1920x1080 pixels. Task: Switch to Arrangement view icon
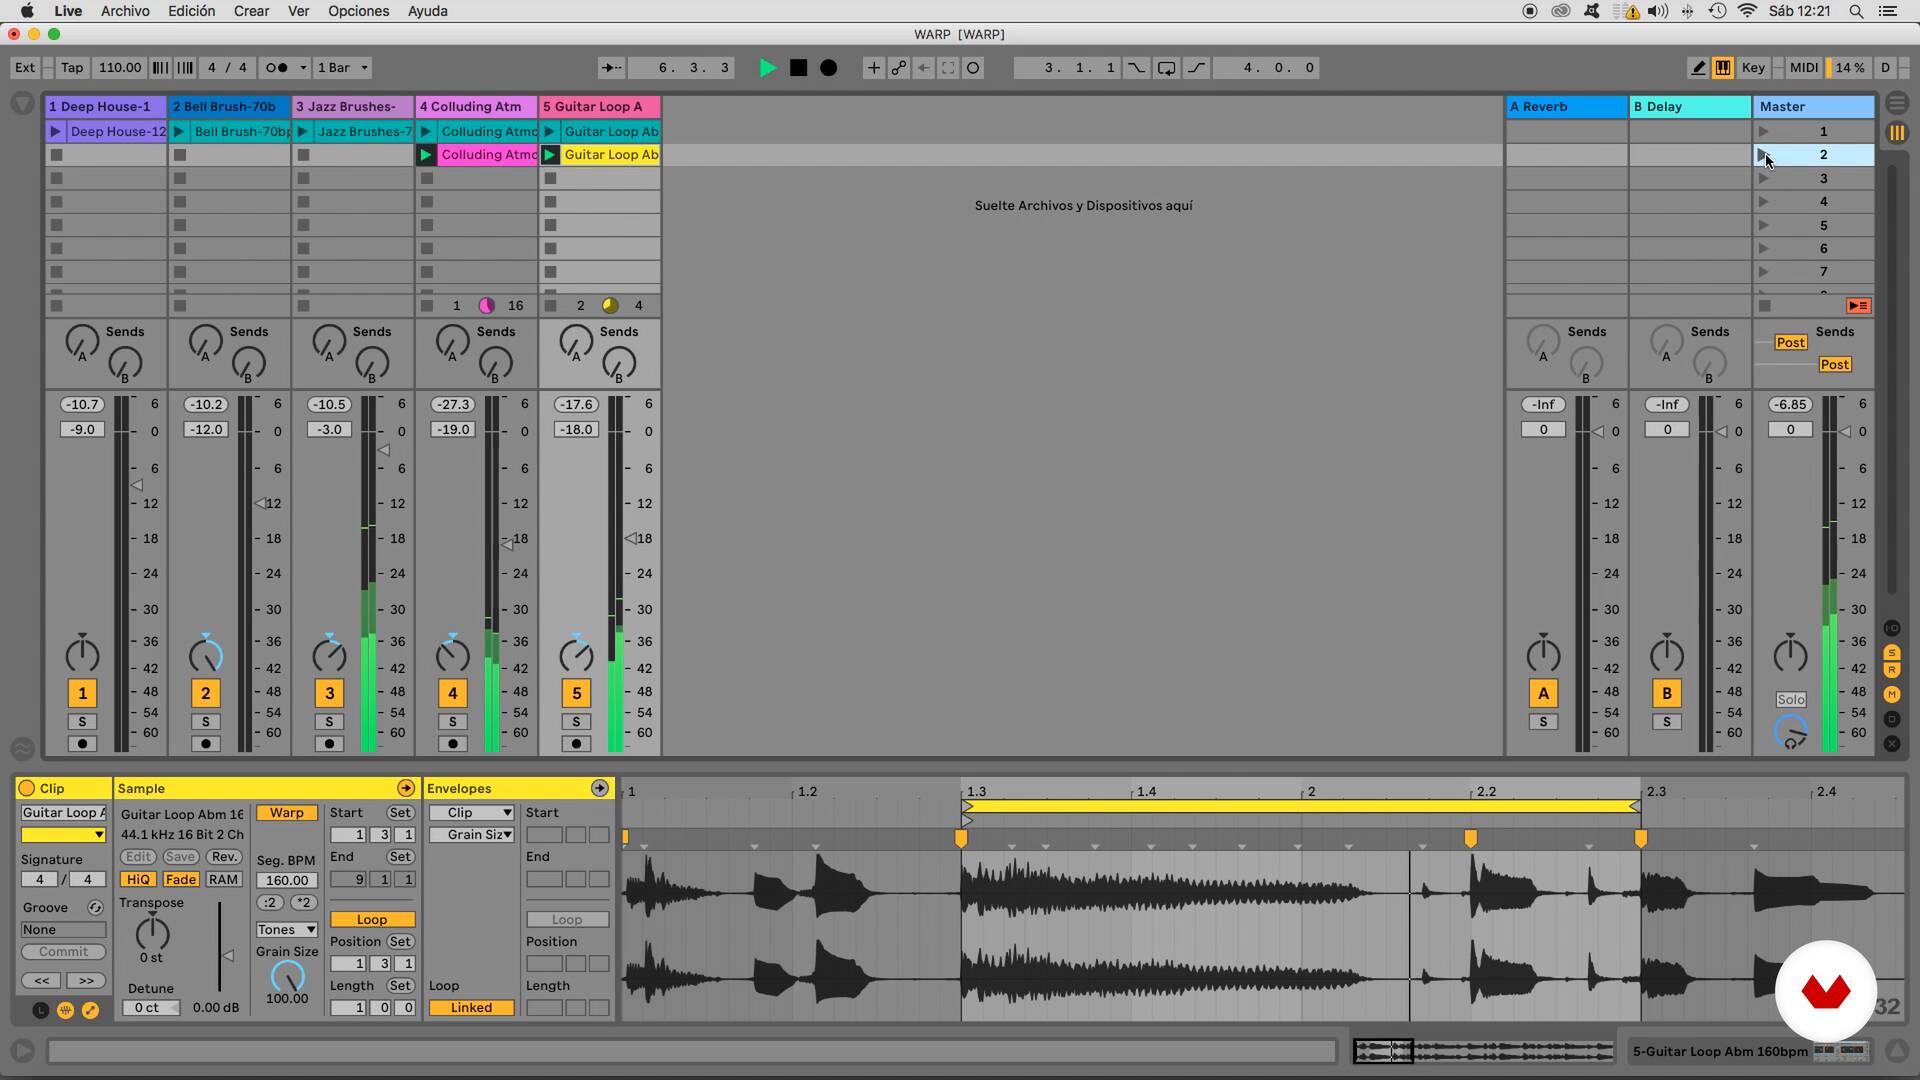click(1896, 103)
